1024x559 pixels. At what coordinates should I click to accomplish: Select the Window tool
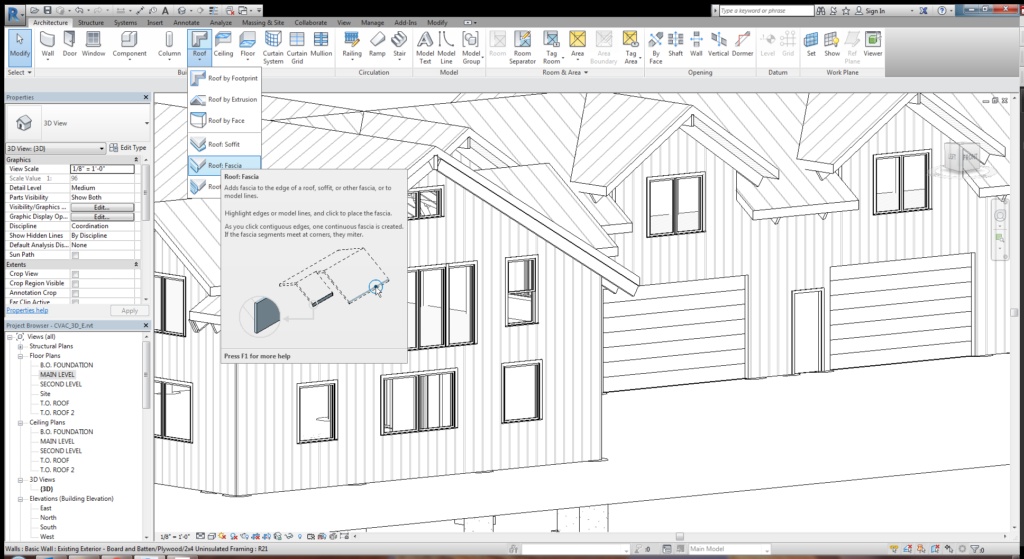click(x=93, y=44)
